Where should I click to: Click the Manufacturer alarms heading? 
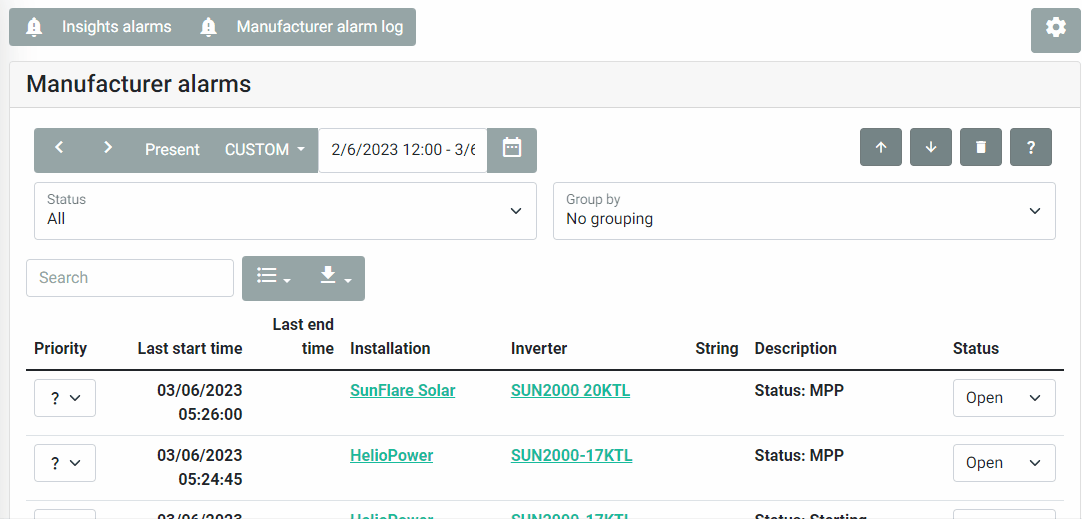[x=139, y=84]
